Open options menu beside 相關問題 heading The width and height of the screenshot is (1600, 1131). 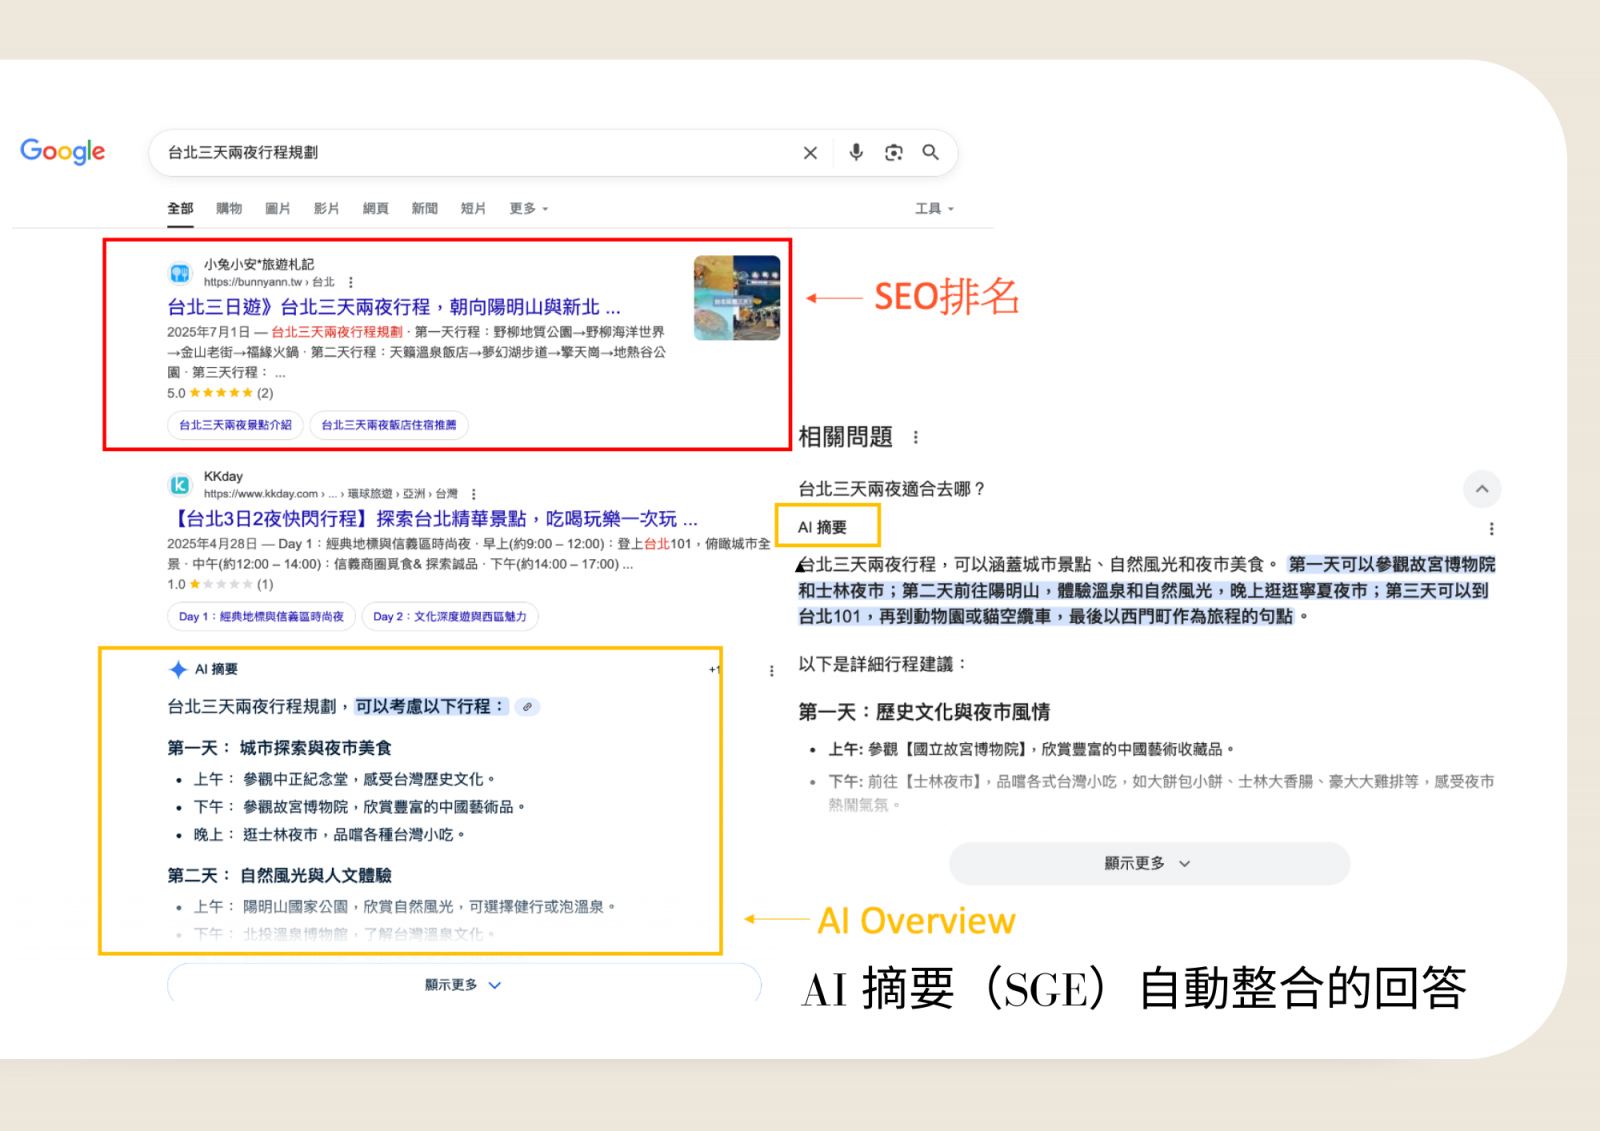[915, 437]
